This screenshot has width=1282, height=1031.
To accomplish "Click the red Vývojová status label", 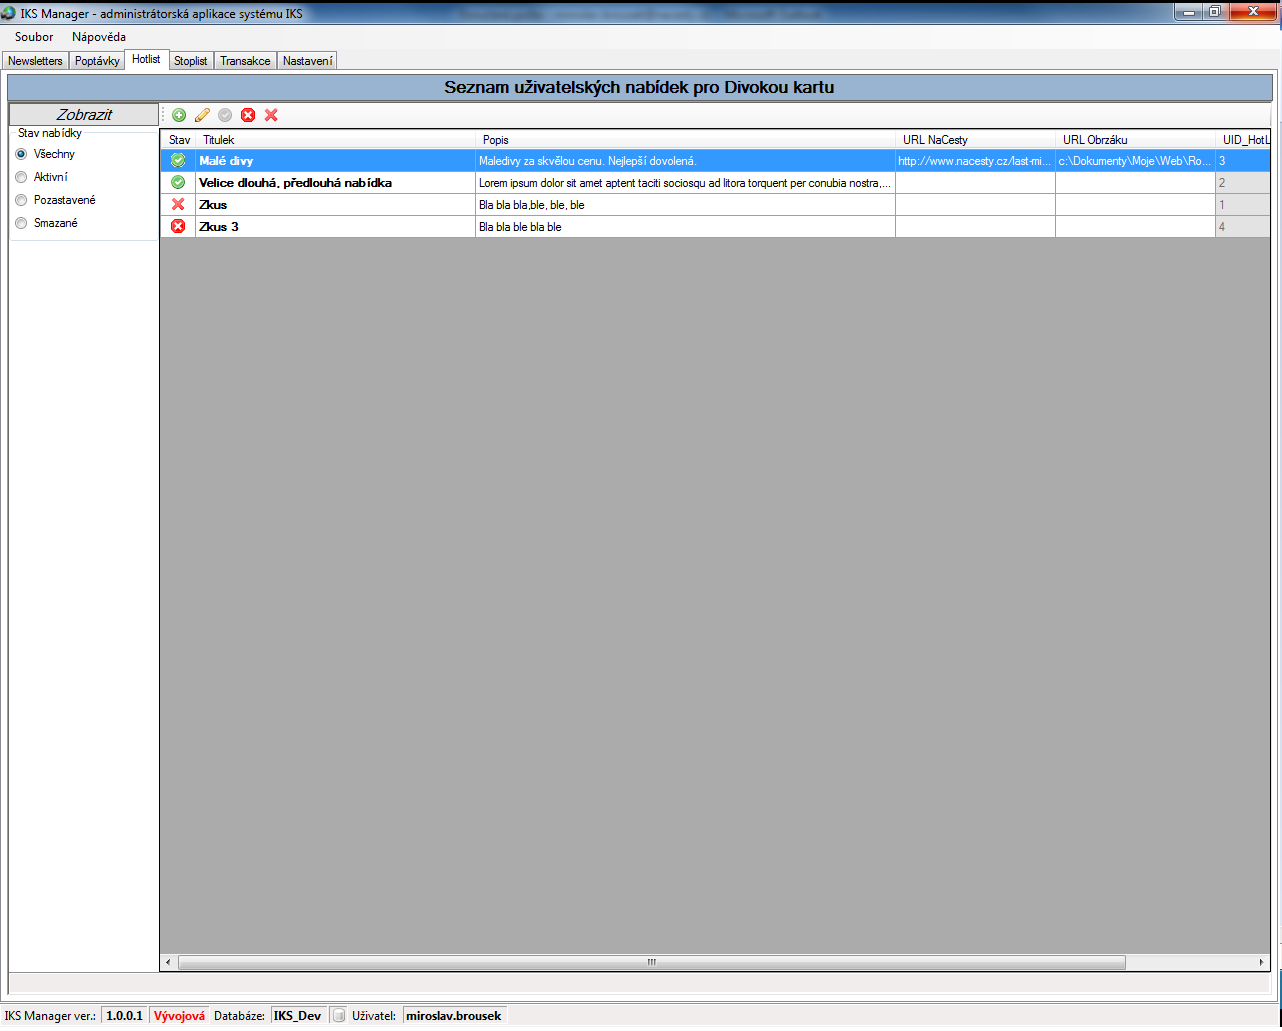I will coord(179,1015).
